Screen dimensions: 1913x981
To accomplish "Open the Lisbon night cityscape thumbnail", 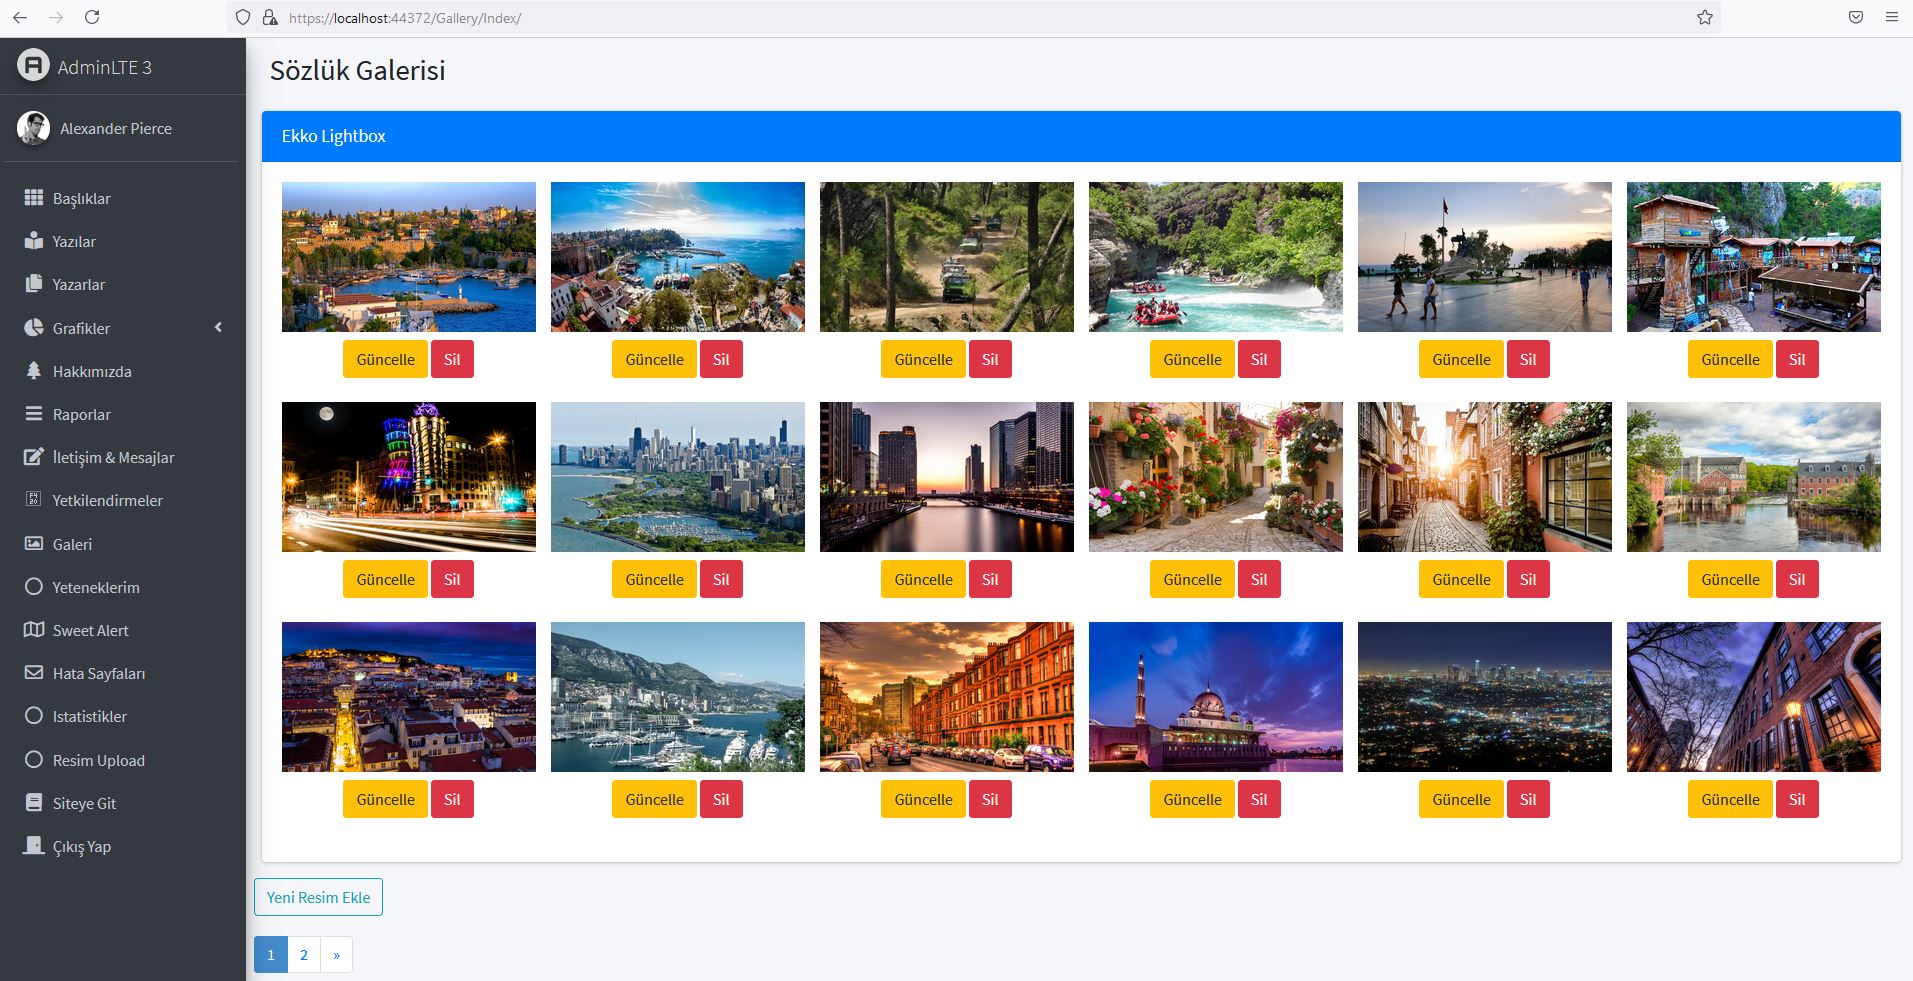I will tap(409, 697).
